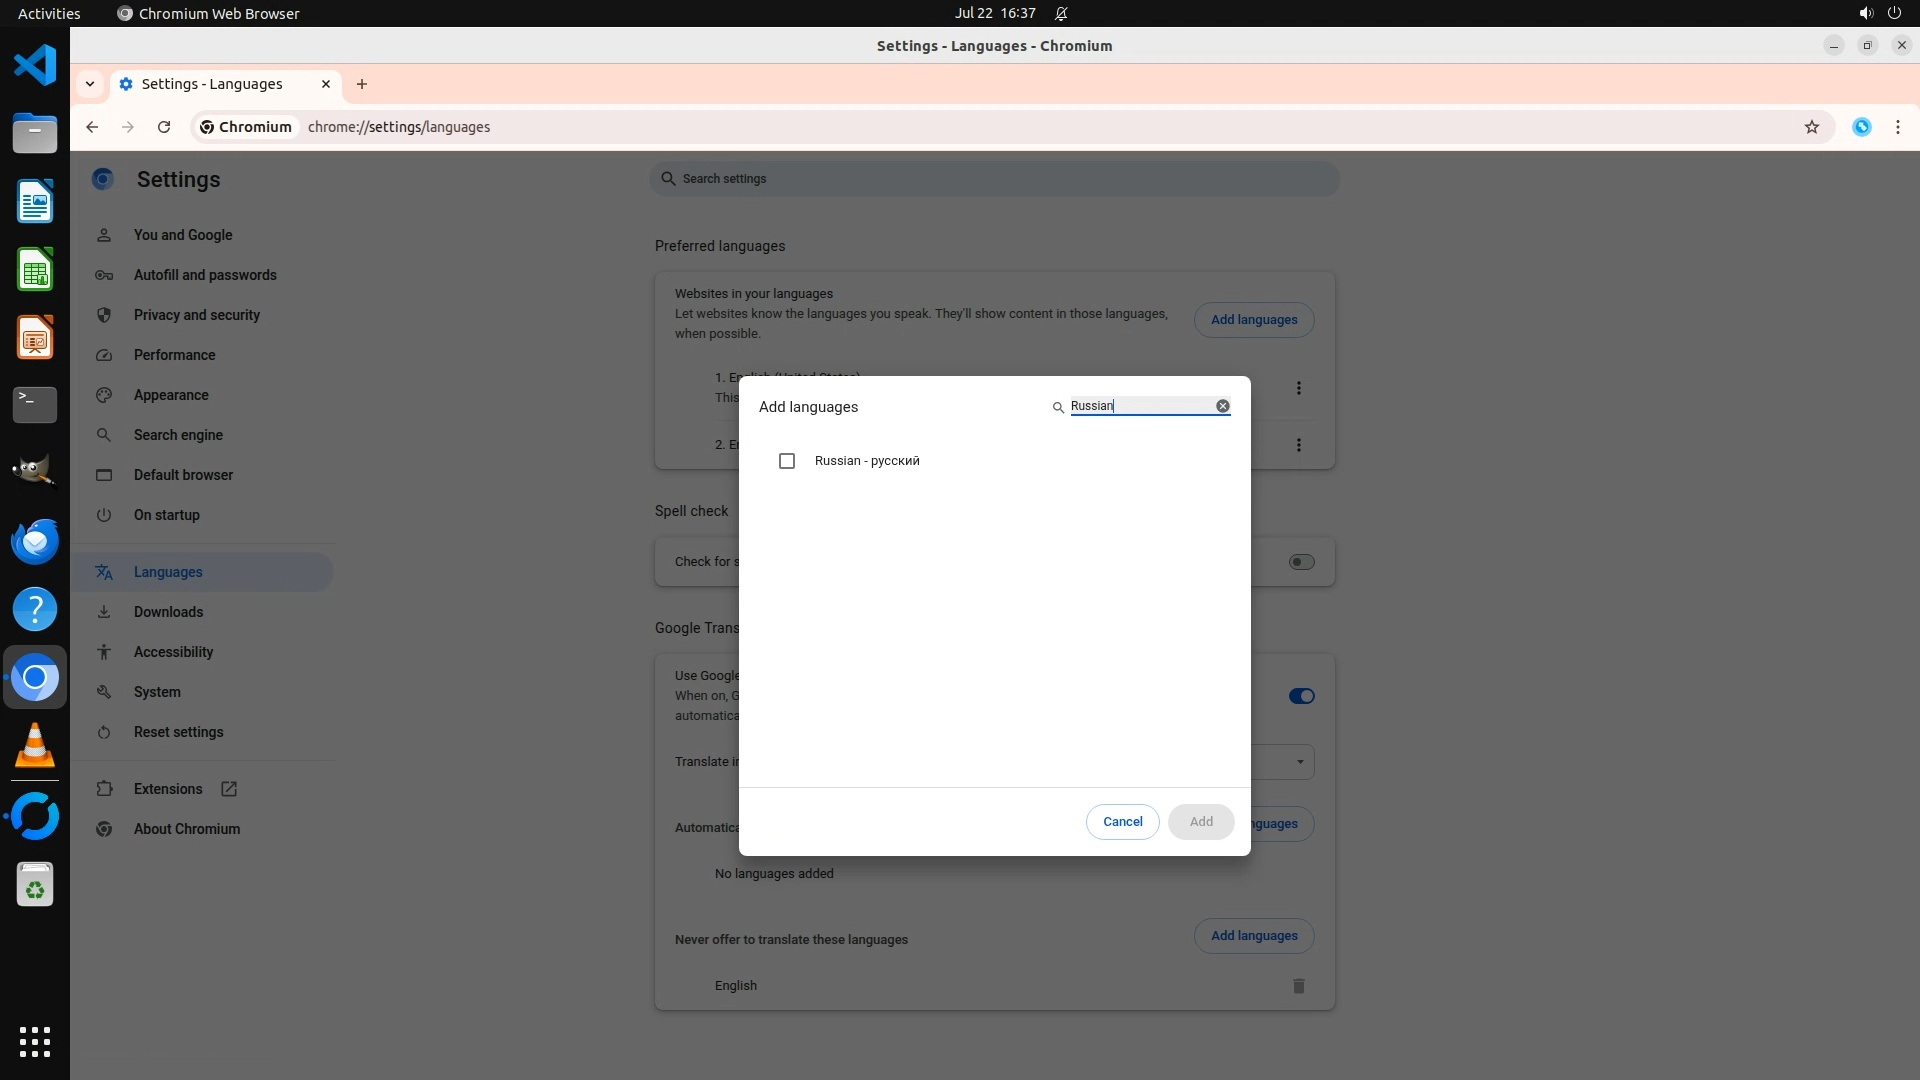Clear the Russian search text icon
The image size is (1920, 1080).
pos(1222,406)
